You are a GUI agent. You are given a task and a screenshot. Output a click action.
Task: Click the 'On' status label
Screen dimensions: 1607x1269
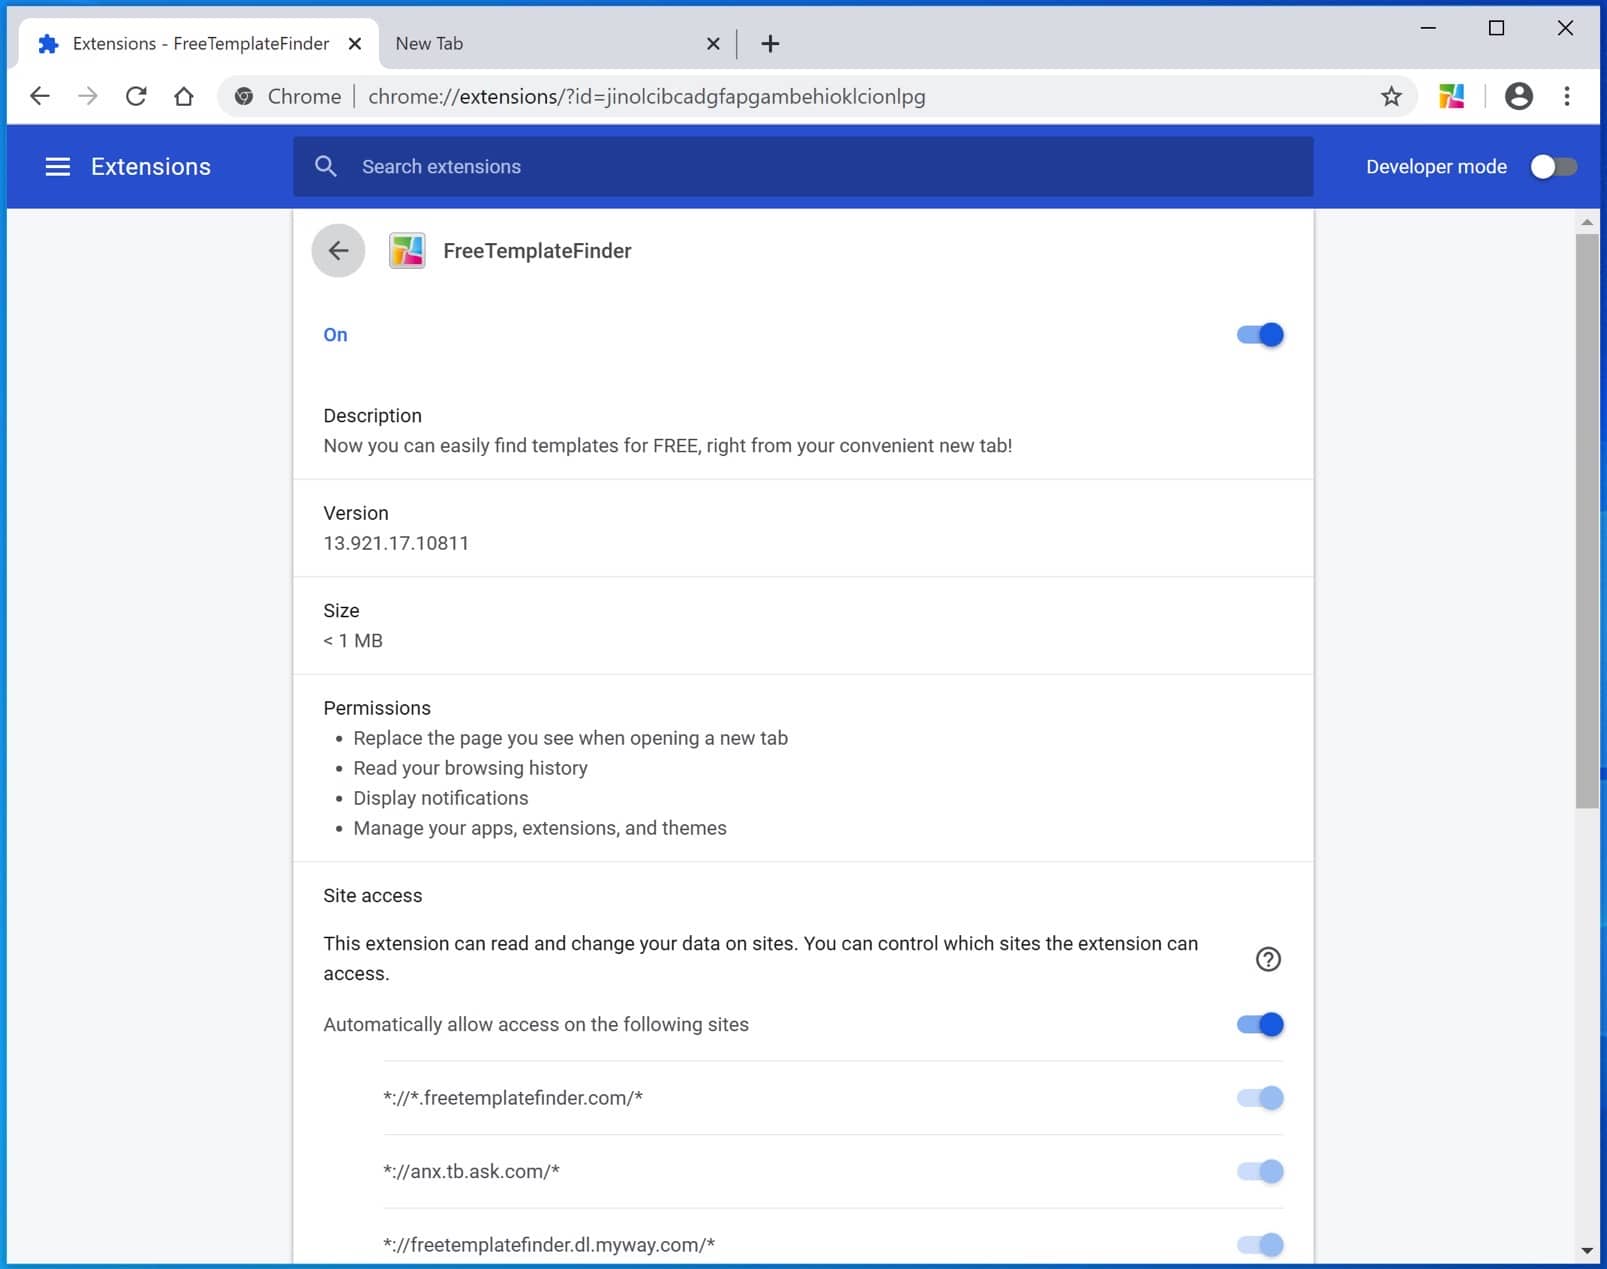pyautogui.click(x=335, y=335)
